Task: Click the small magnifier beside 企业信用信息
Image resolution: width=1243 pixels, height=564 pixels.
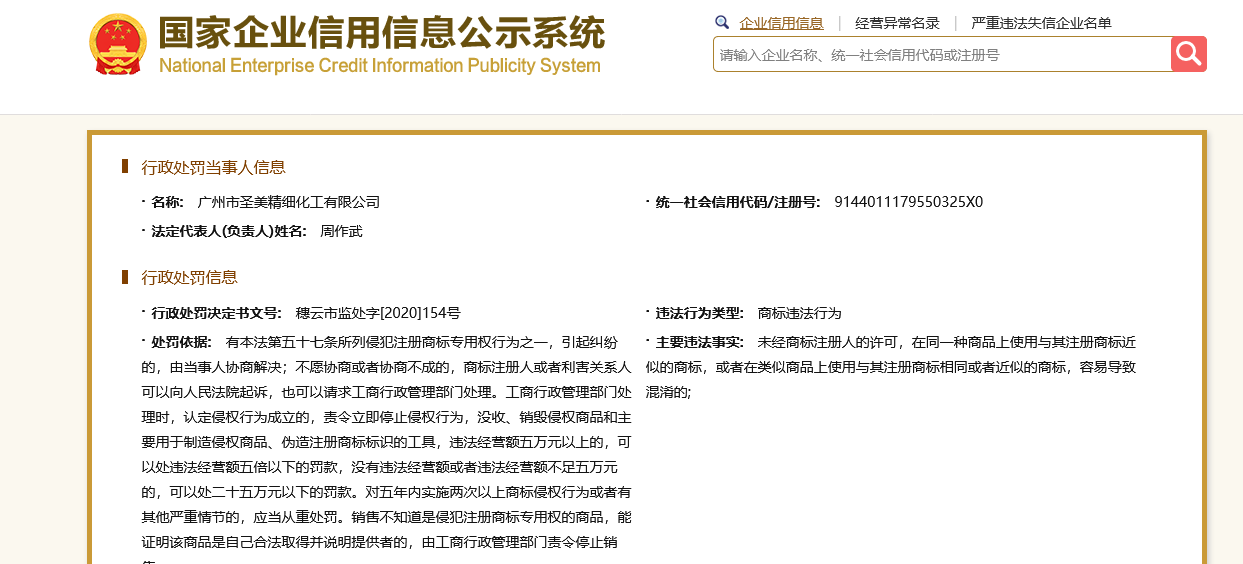Action: [722, 22]
